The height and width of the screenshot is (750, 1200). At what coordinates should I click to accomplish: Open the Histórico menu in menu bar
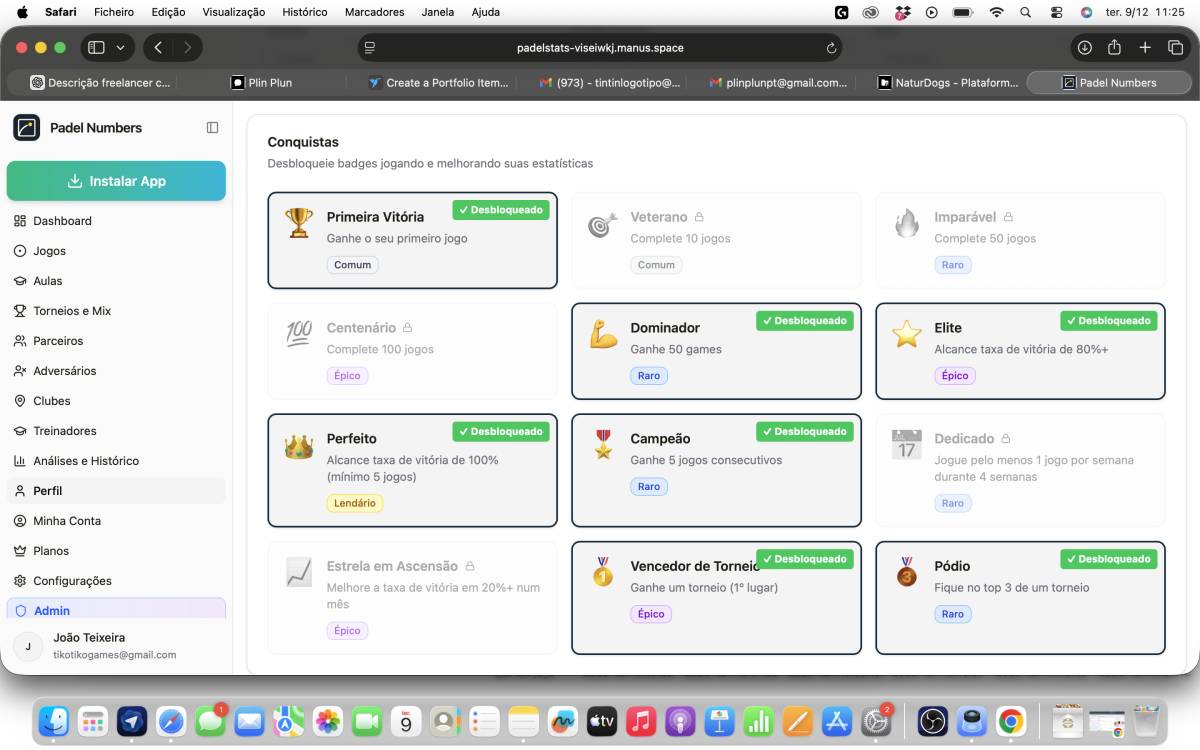point(305,12)
